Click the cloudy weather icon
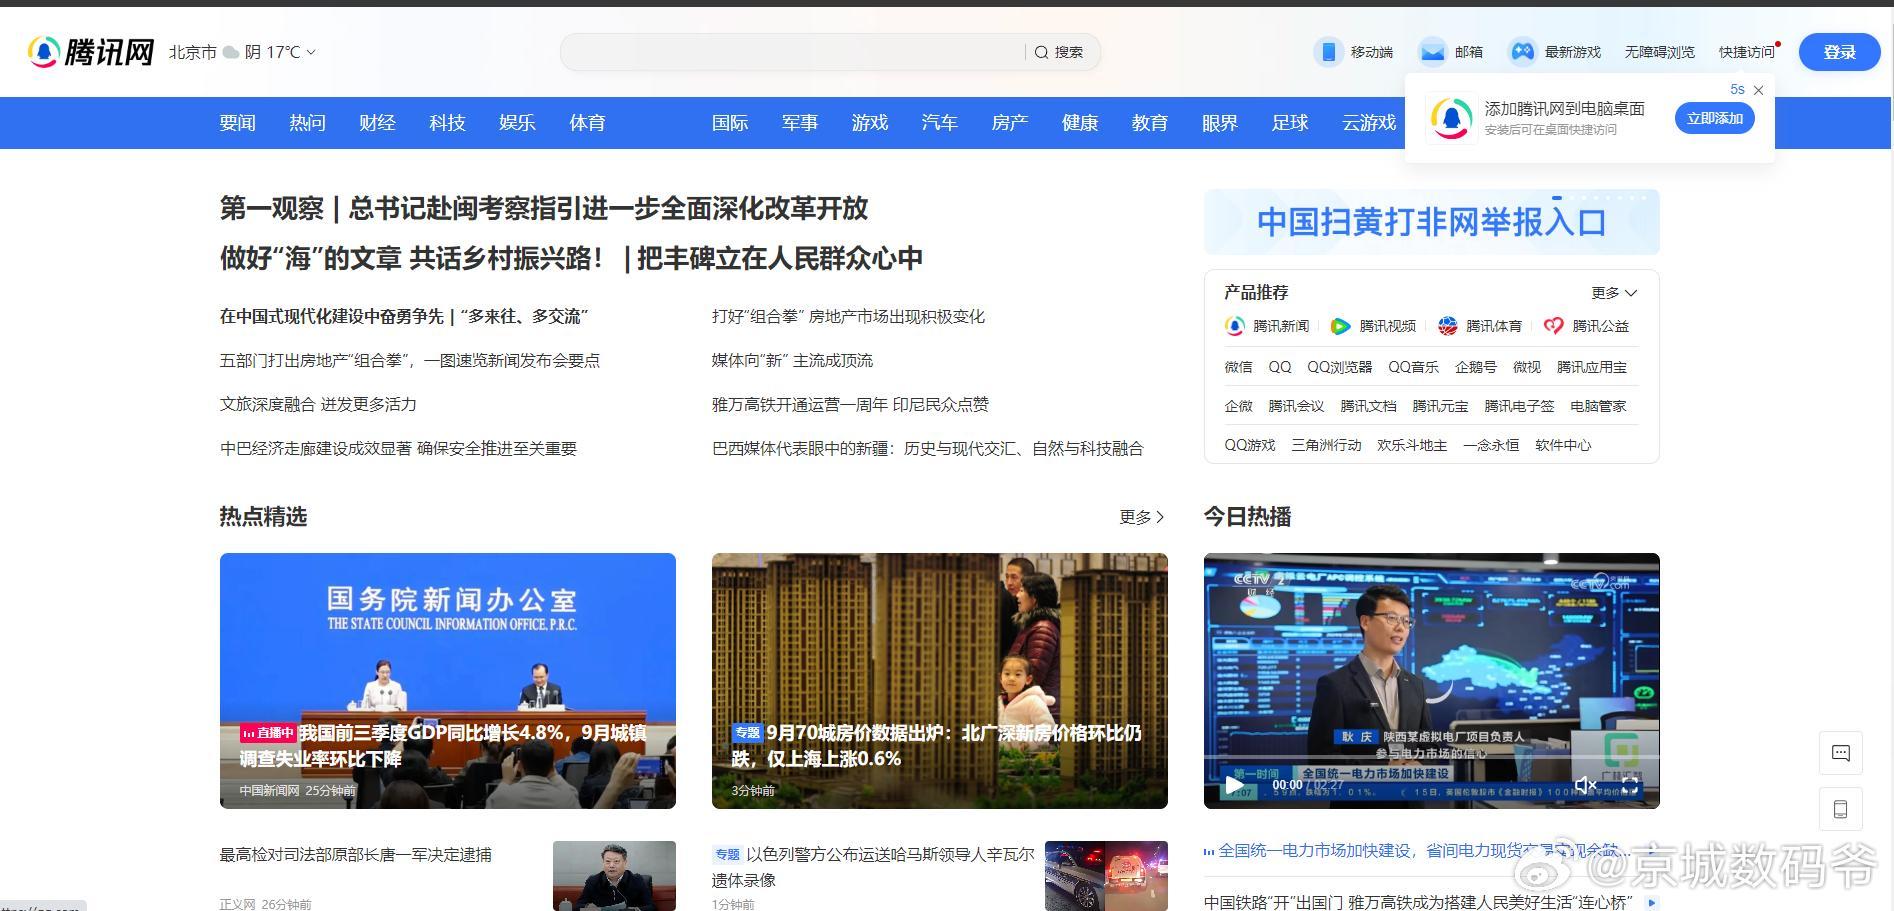1894x911 pixels. [230, 52]
